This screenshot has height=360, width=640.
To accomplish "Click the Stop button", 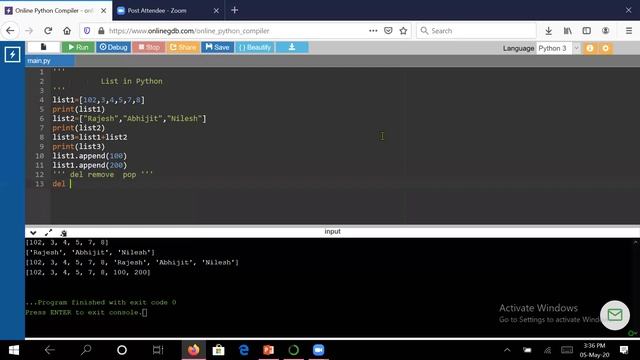I will [149, 47].
